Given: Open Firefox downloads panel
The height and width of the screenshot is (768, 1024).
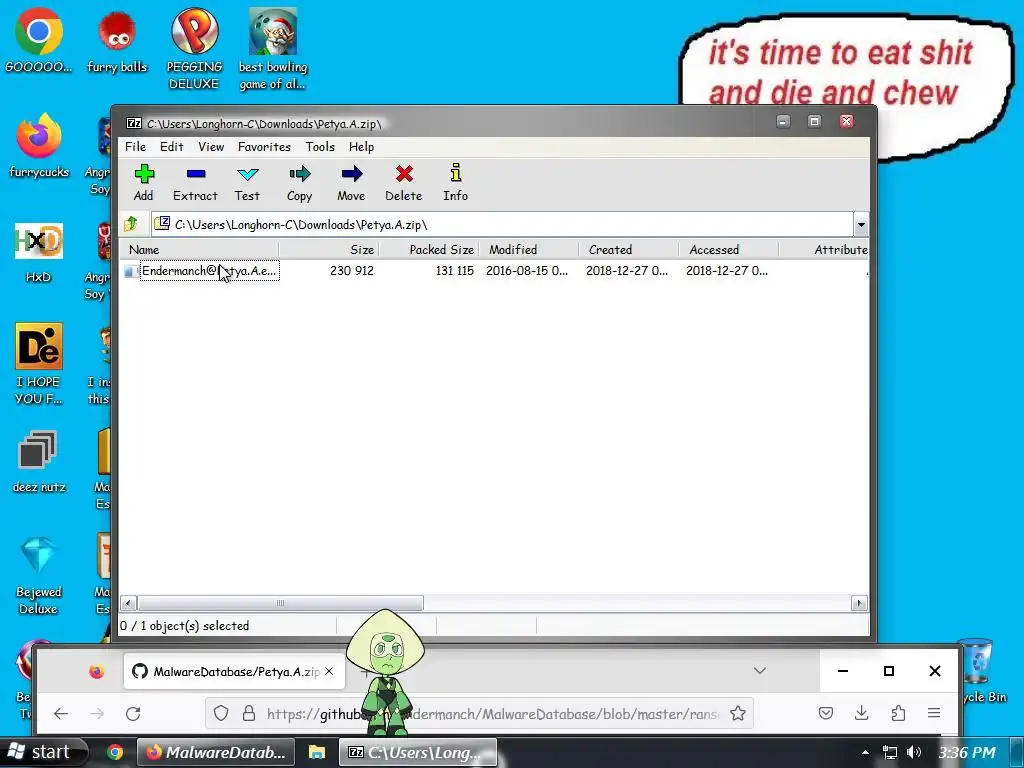Looking at the screenshot, I should coord(861,713).
